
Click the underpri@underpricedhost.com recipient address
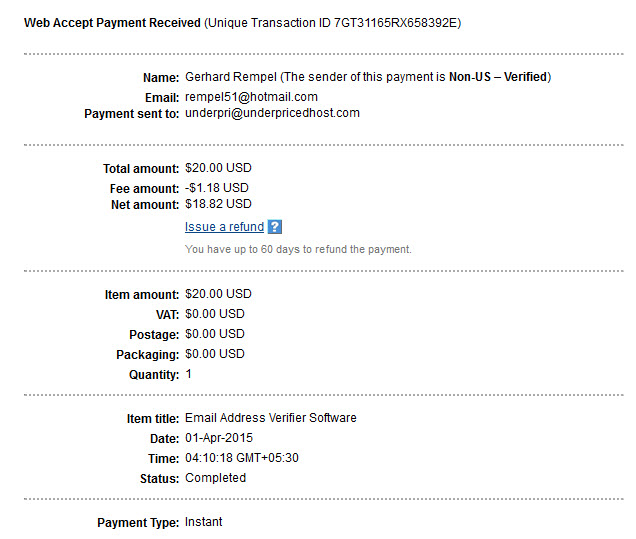[x=272, y=113]
